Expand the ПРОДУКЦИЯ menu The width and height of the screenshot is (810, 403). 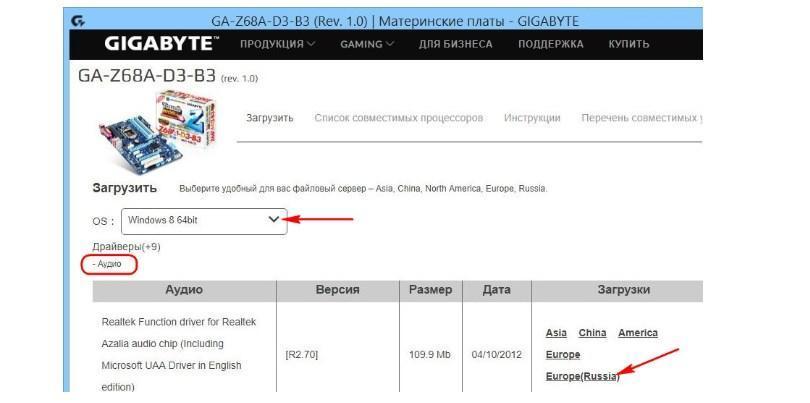[277, 44]
